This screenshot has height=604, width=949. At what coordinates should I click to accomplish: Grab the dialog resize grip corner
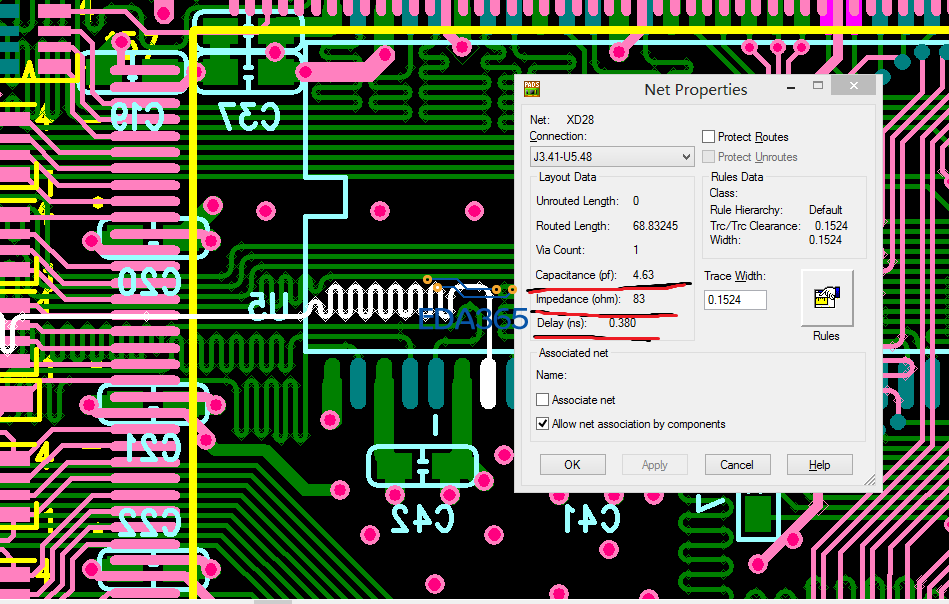pos(870,479)
